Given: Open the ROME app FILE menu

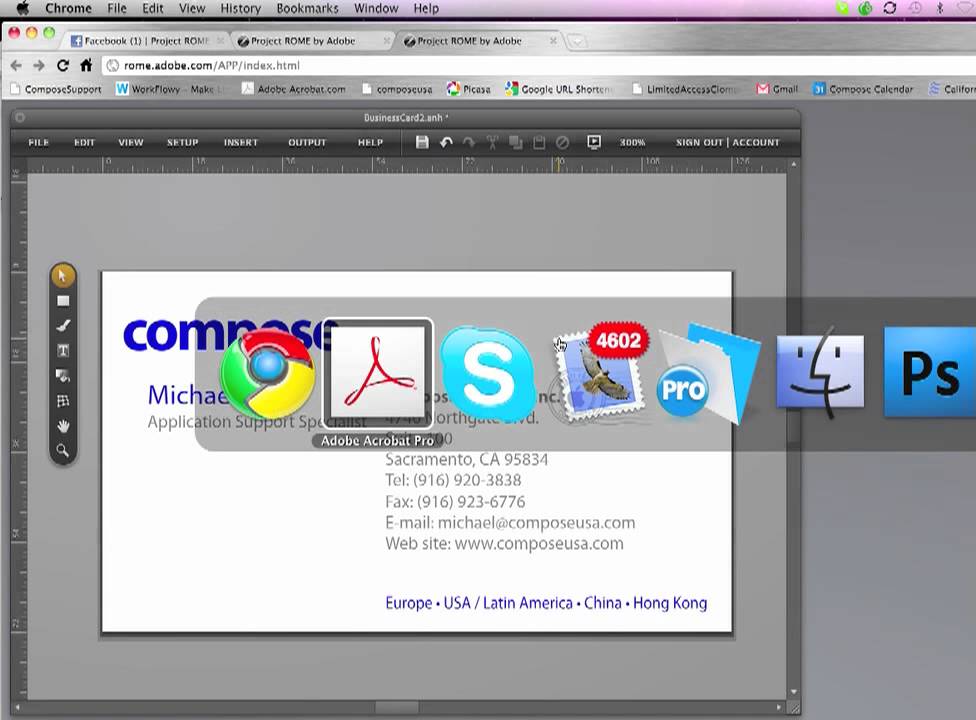Looking at the screenshot, I should [39, 143].
